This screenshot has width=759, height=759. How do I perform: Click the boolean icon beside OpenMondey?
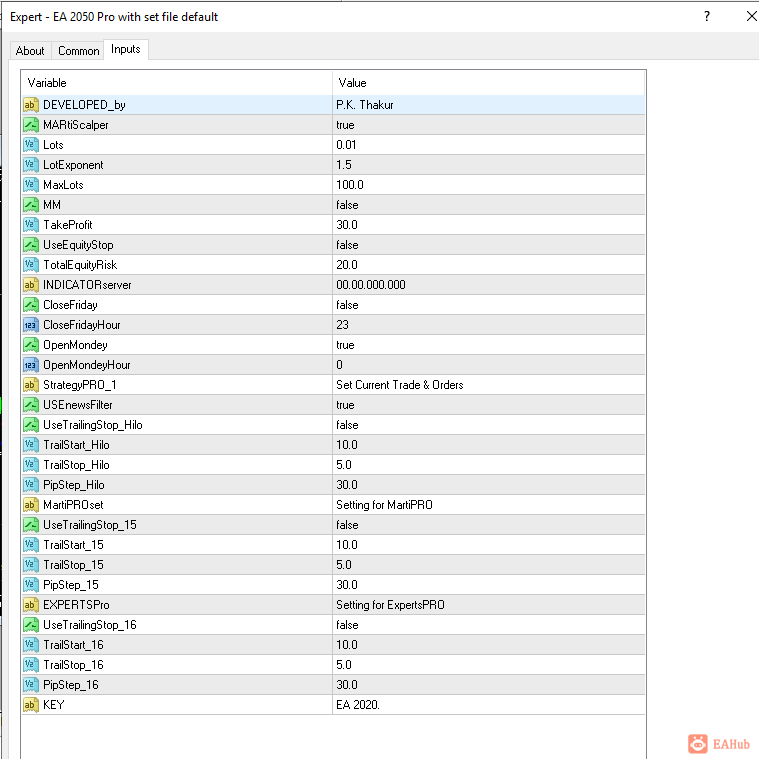click(30, 345)
